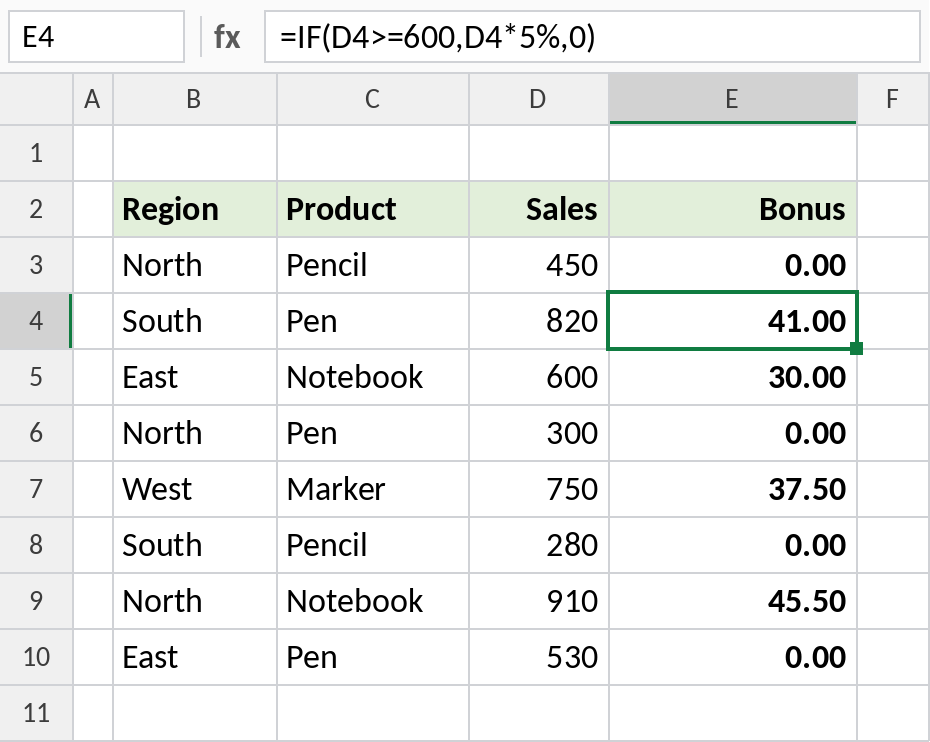Click the Bonus cell showing 37.50
Image resolution: width=930 pixels, height=742 pixels.
pyautogui.click(x=733, y=489)
